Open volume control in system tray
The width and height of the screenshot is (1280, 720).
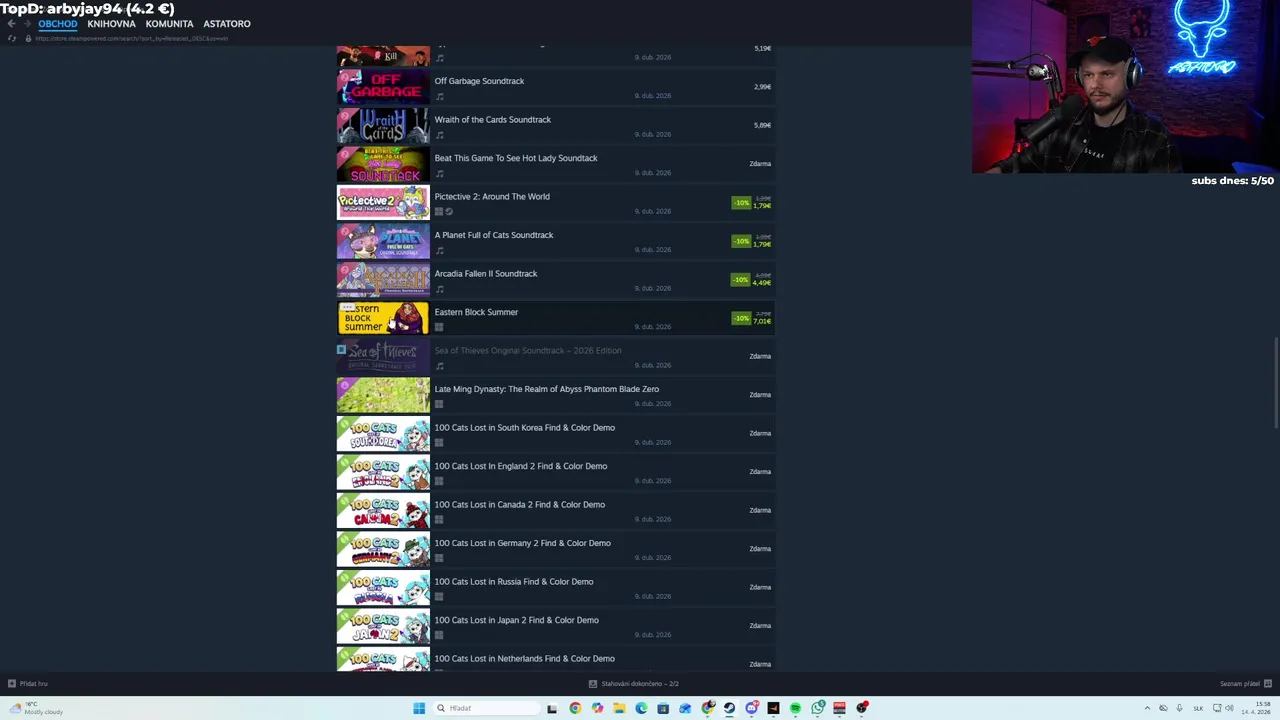[x=1229, y=708]
